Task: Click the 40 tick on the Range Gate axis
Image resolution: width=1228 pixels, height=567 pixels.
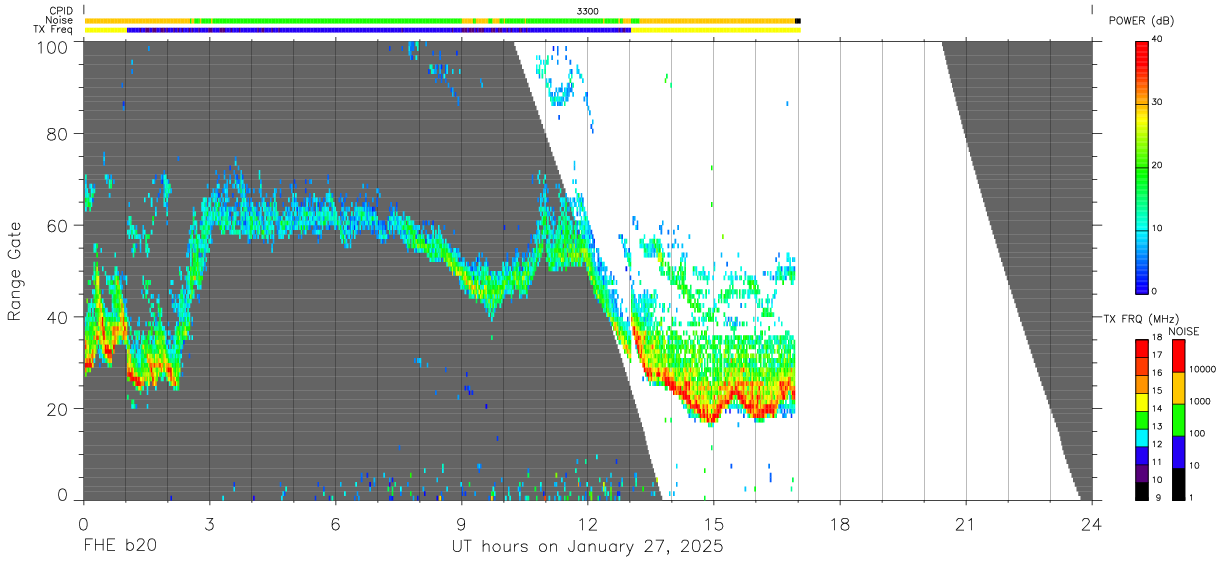Action: [x=59, y=318]
